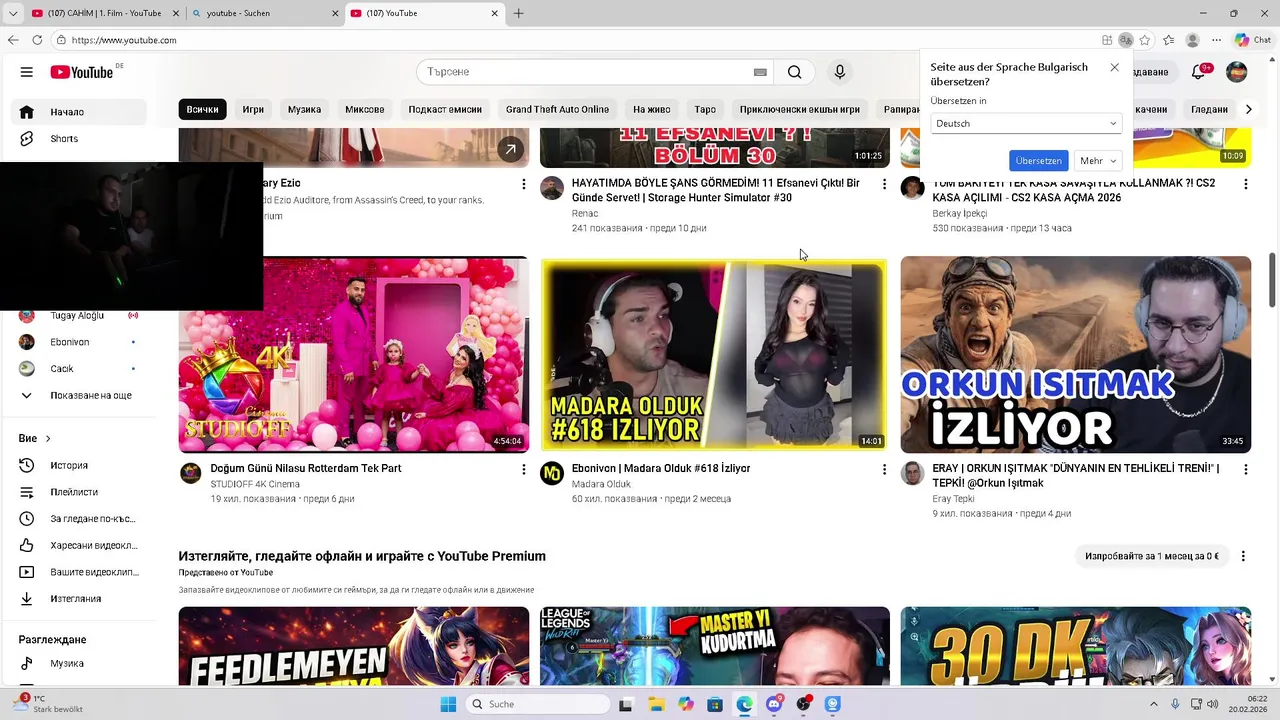The image size is (1280, 720).
Task: Click the YouTube logo
Action: [83, 72]
